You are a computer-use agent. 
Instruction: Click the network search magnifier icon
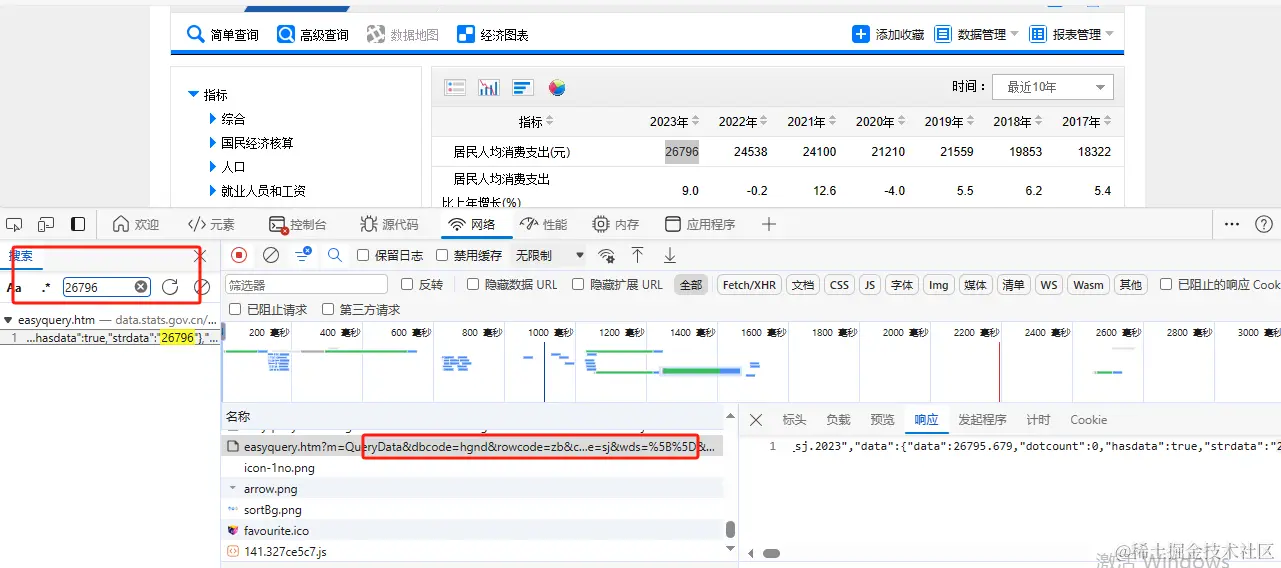click(x=335, y=255)
